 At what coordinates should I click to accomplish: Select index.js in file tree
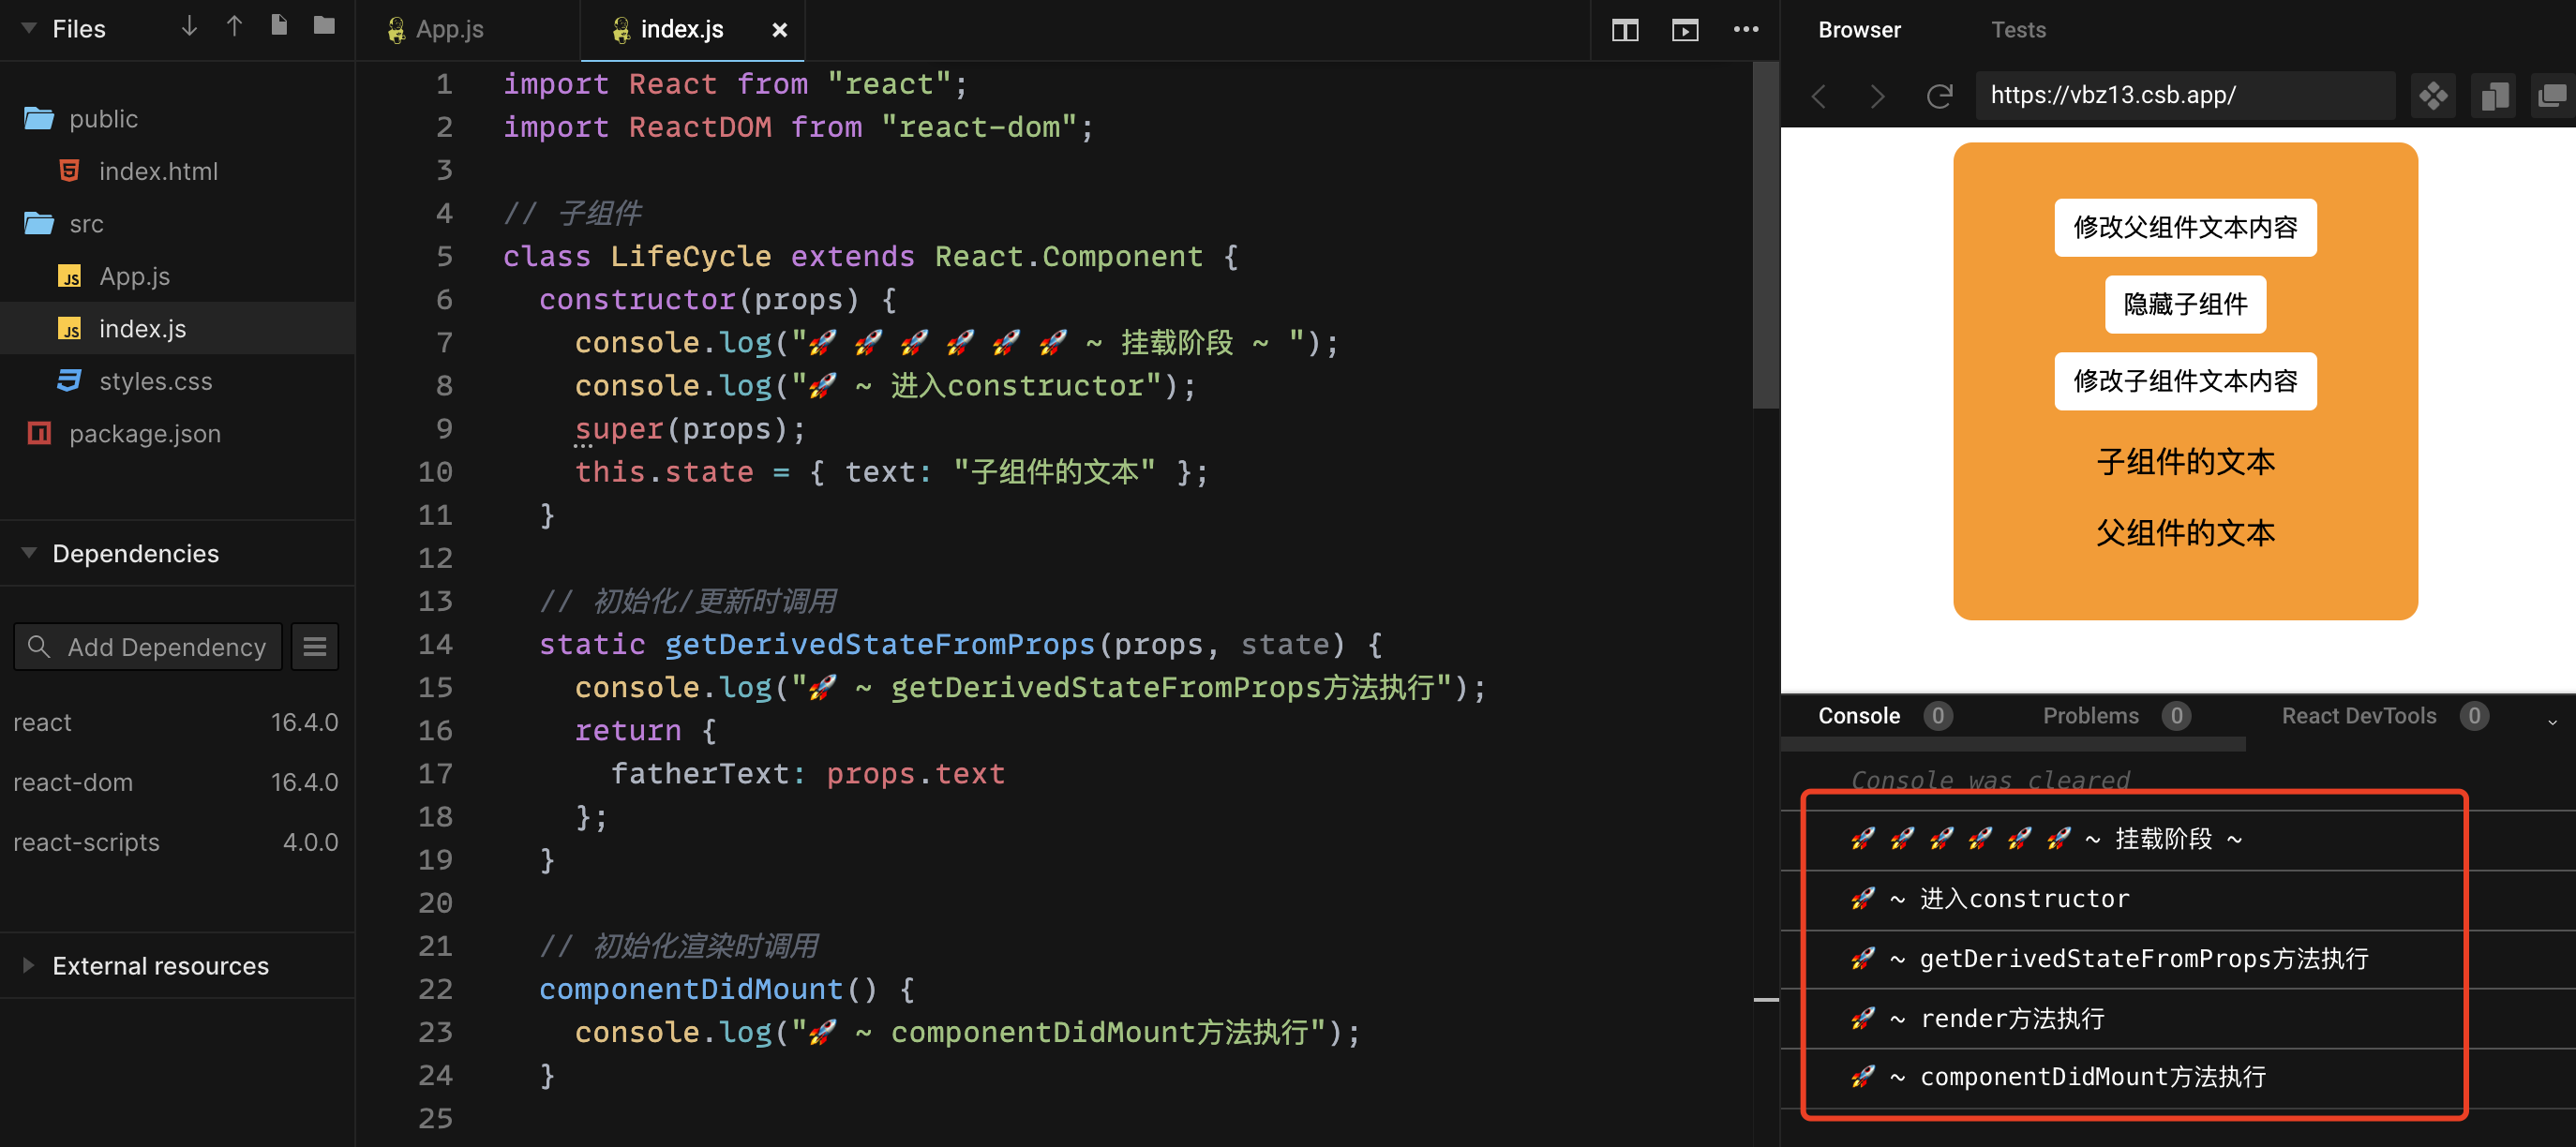[x=177, y=329]
